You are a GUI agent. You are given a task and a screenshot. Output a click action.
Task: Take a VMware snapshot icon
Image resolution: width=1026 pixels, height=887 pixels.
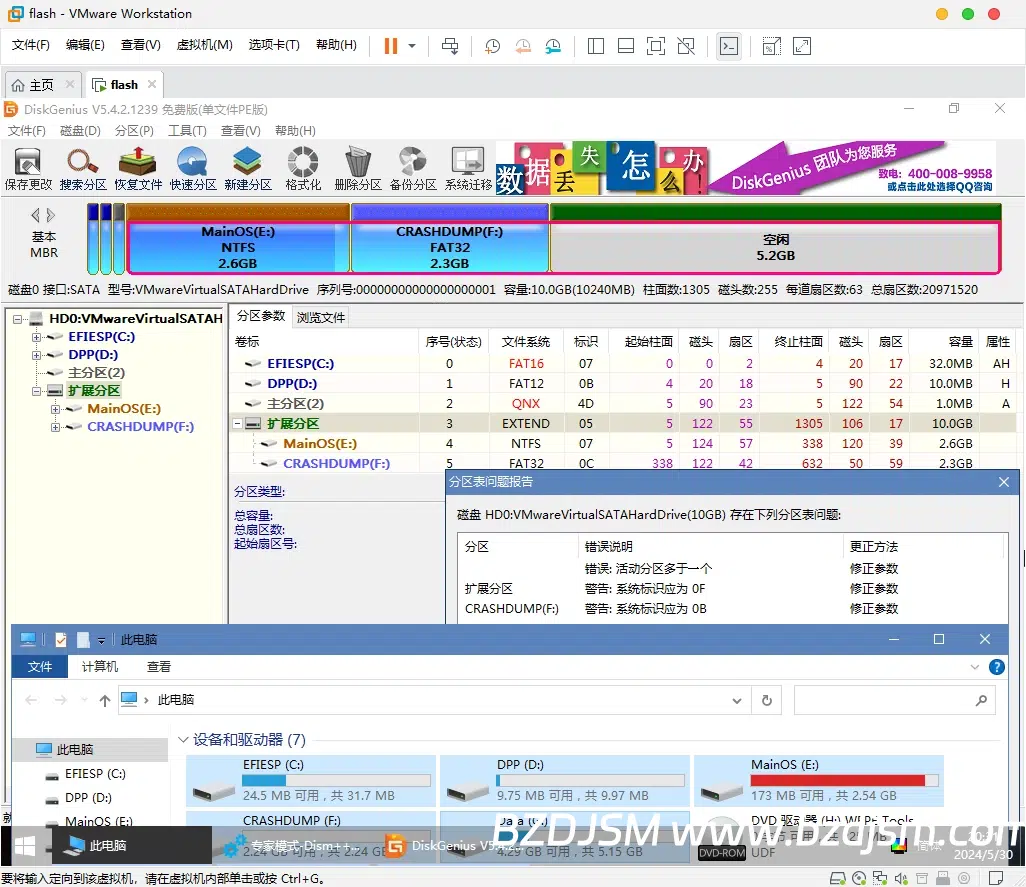(x=492, y=46)
